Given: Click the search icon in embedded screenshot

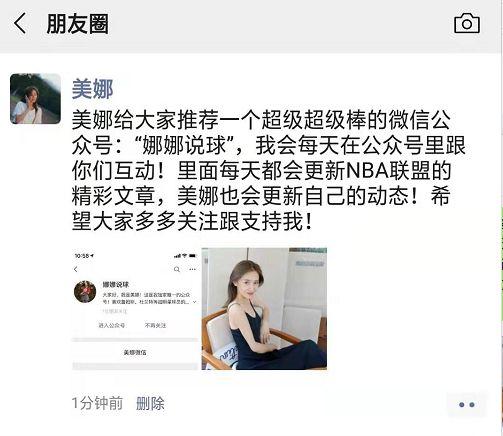Looking at the screenshot, I should pos(177,269).
